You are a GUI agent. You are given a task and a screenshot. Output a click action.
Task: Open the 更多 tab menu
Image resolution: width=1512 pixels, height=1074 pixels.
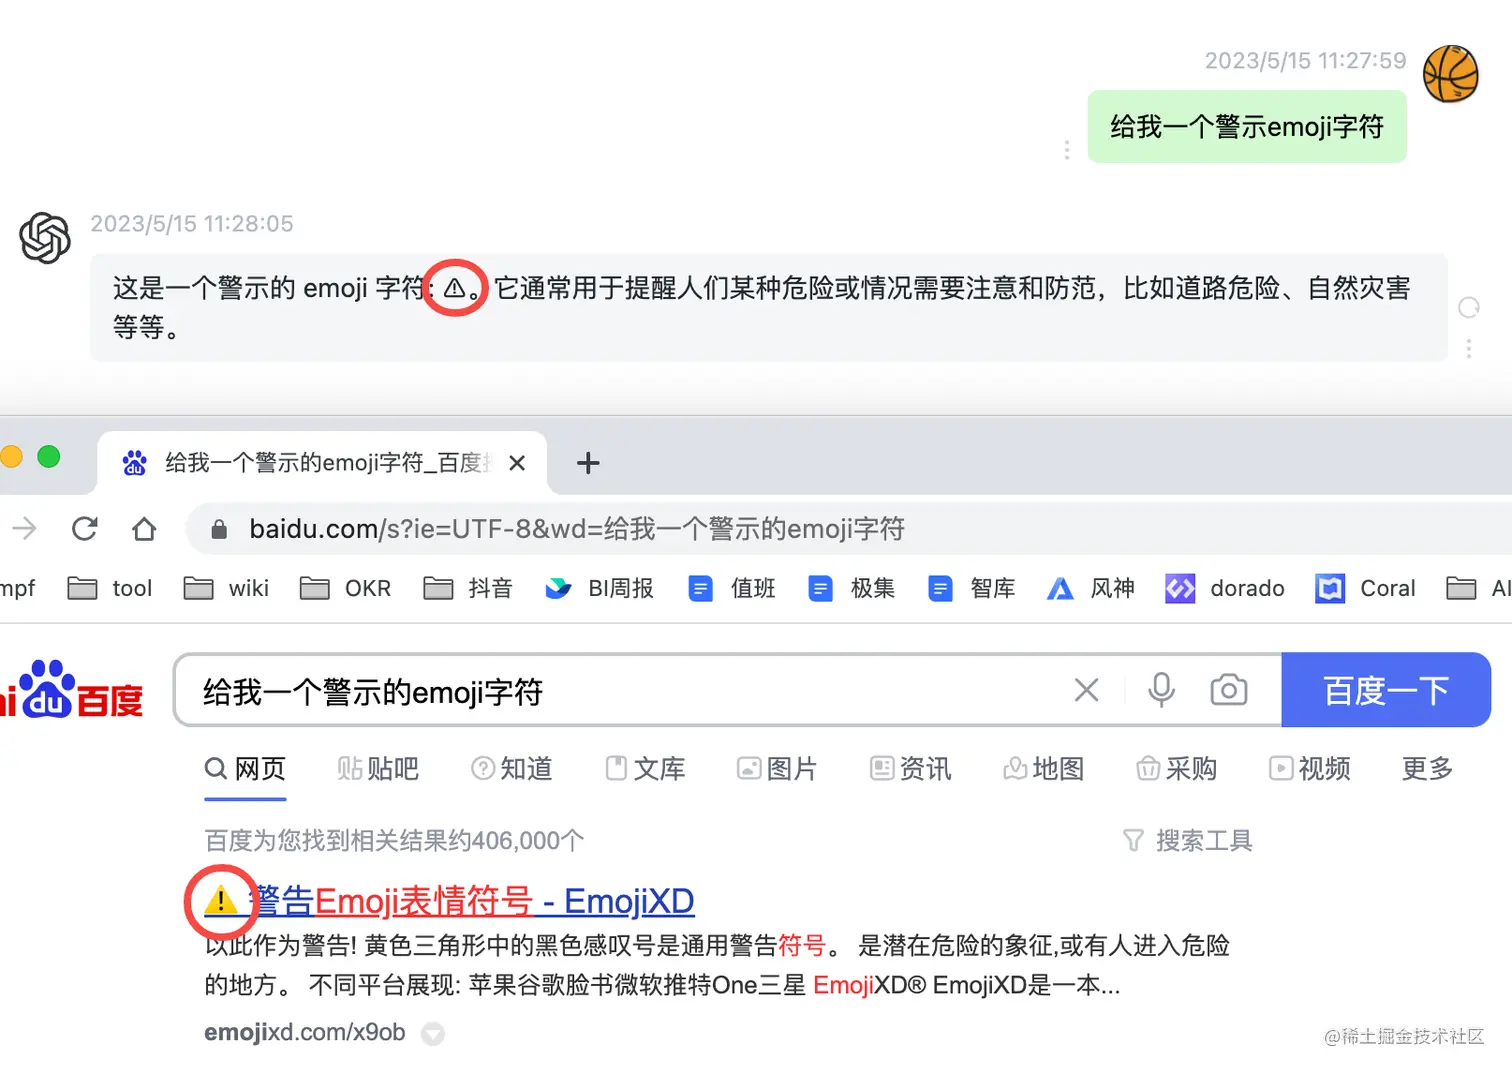1427,769
